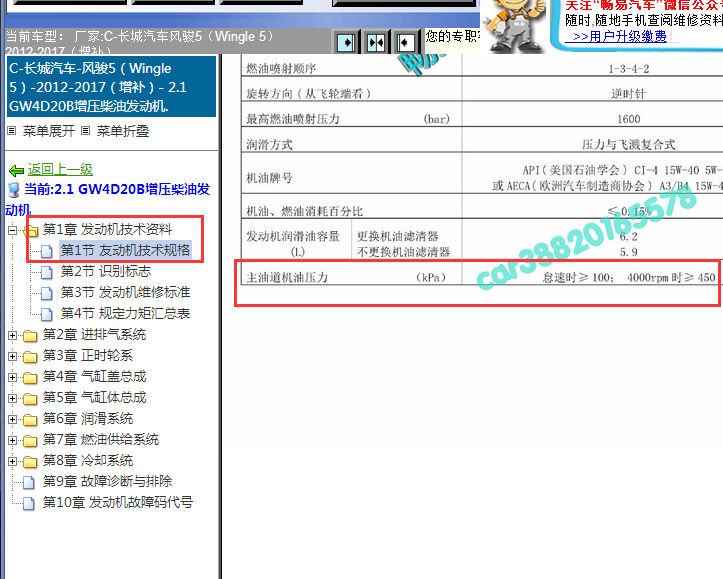Select 第2章 进排气系统 chapter
The width and height of the screenshot is (723, 579).
coord(94,334)
